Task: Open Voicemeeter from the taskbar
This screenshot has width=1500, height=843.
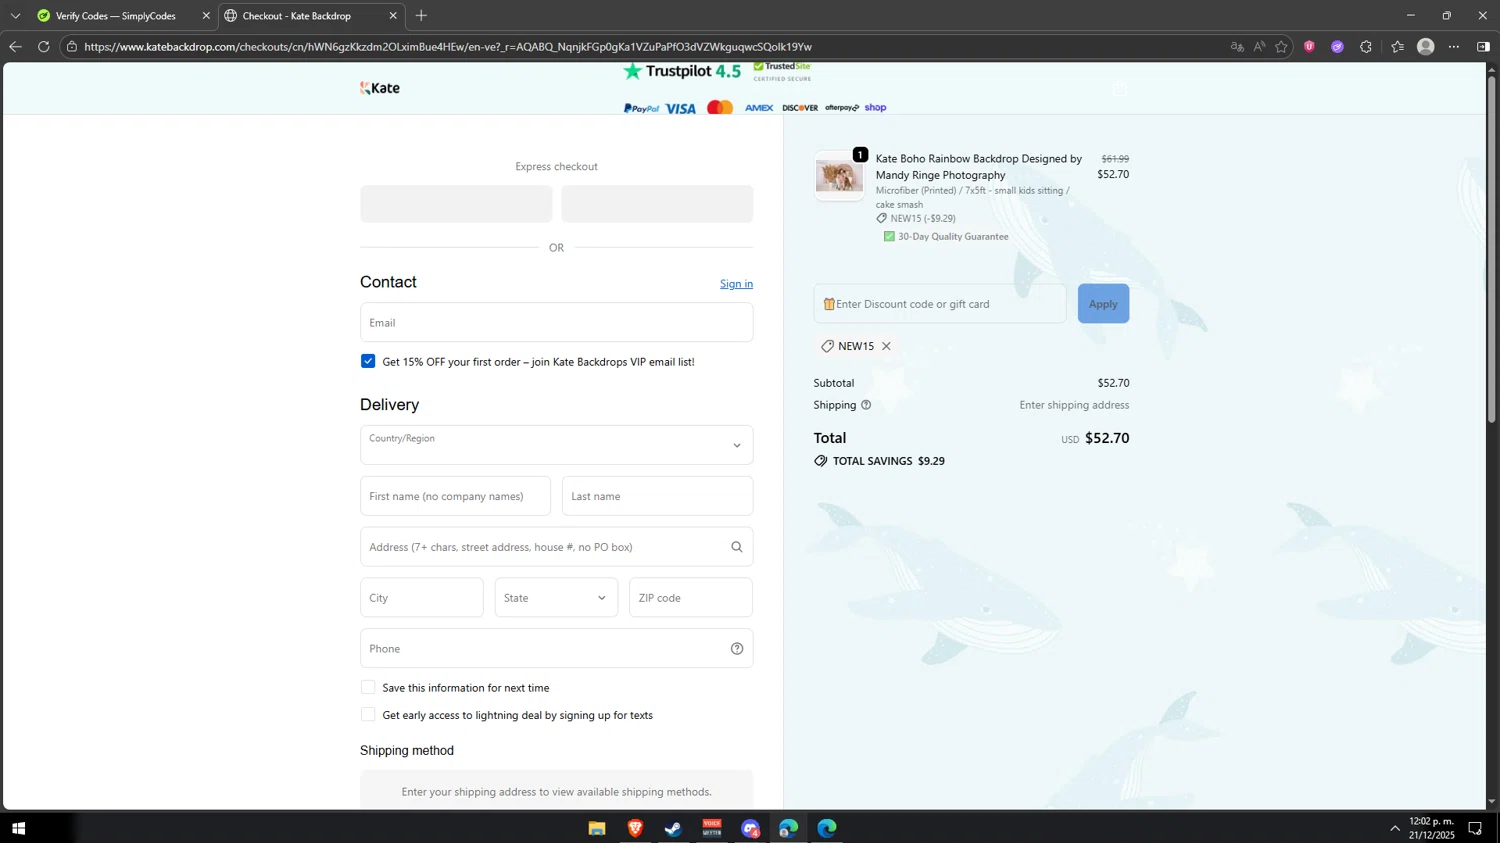Action: [712, 828]
